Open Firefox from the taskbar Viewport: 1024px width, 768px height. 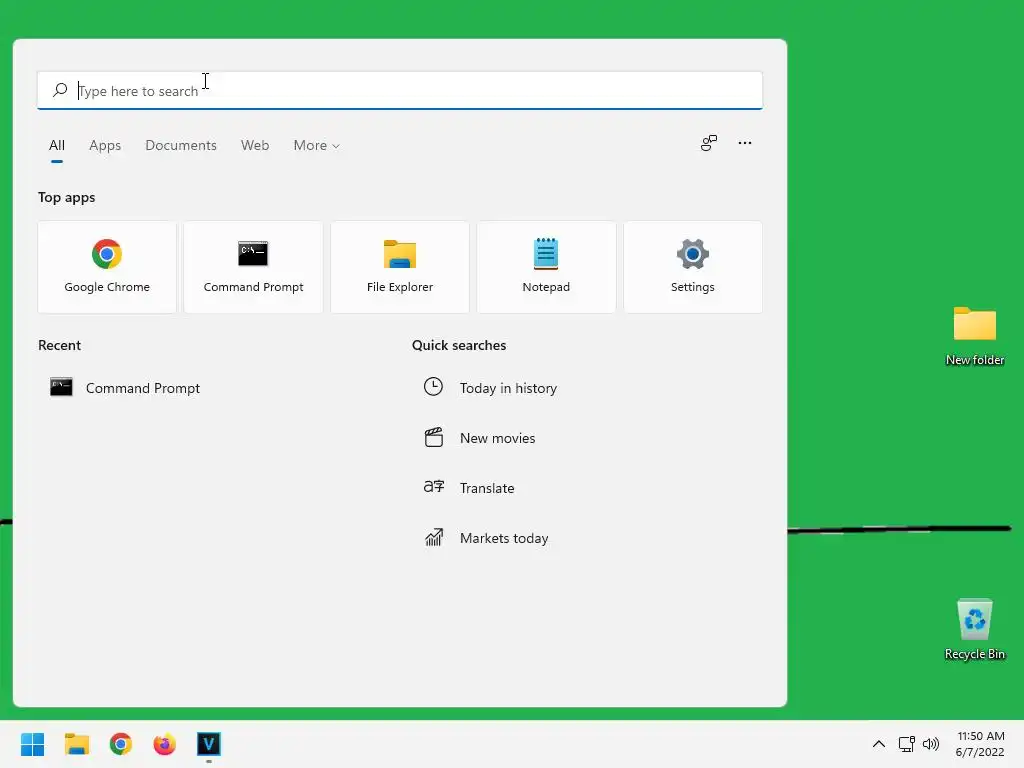pos(165,744)
